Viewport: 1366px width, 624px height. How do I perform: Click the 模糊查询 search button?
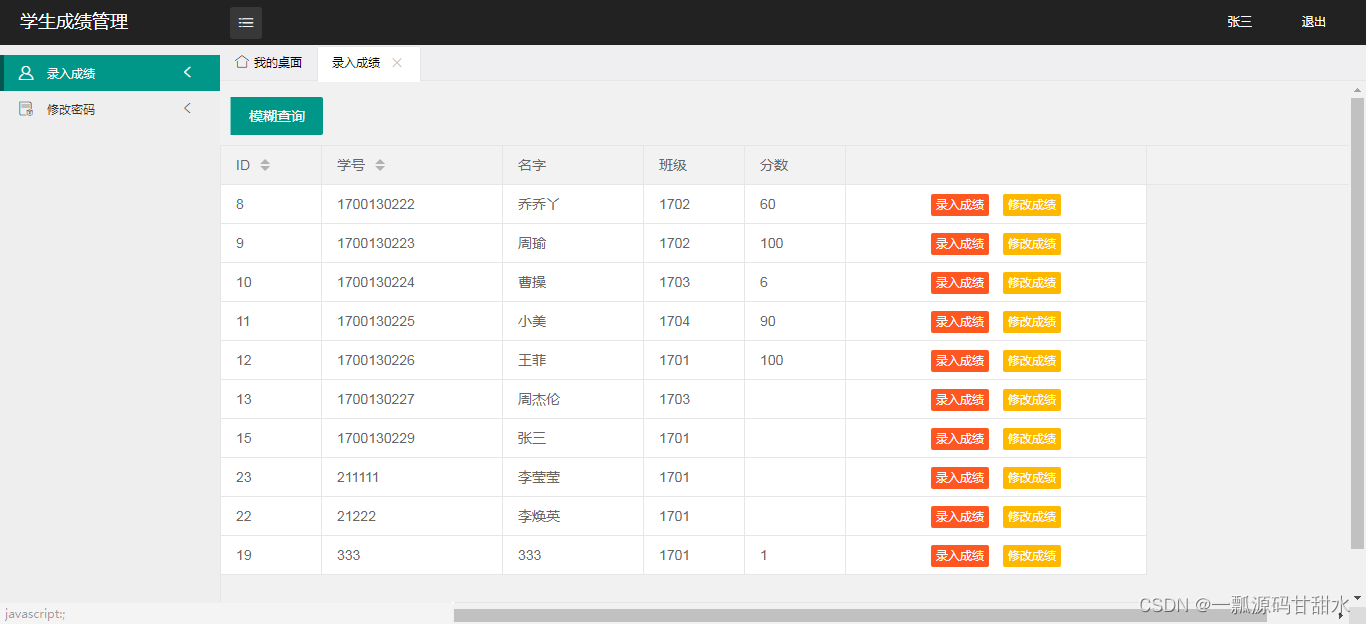(x=277, y=116)
